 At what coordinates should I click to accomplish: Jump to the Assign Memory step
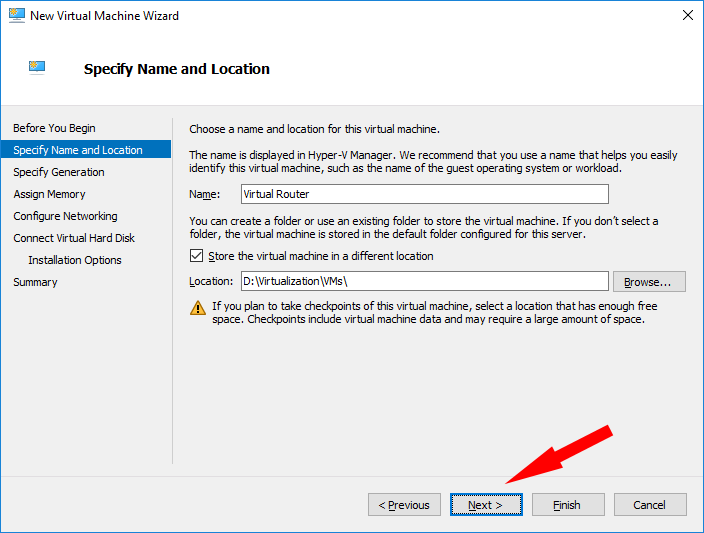point(49,194)
